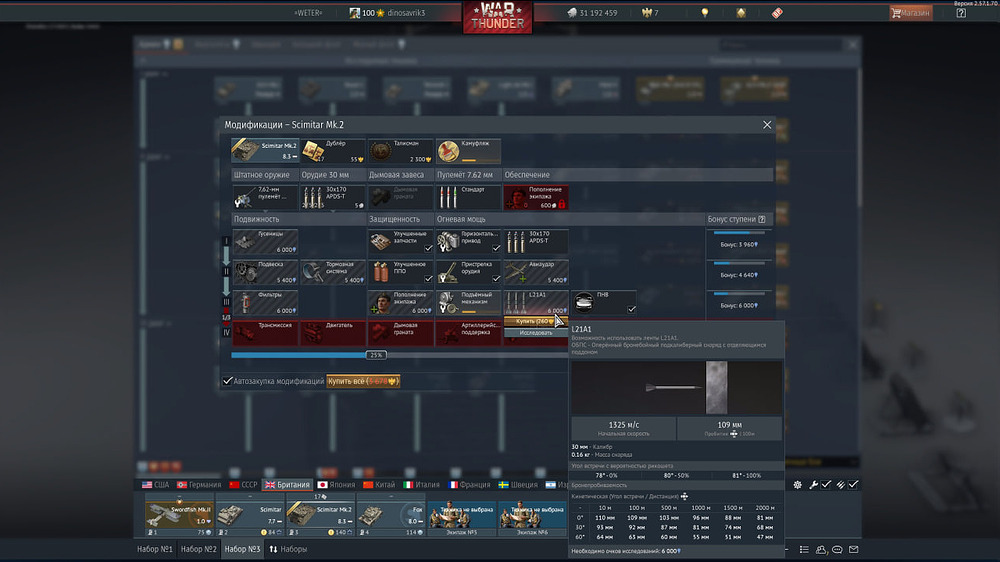The width and height of the screenshot is (1000, 562).
Task: Select the Тормозная система modification
Action: tap(332, 272)
